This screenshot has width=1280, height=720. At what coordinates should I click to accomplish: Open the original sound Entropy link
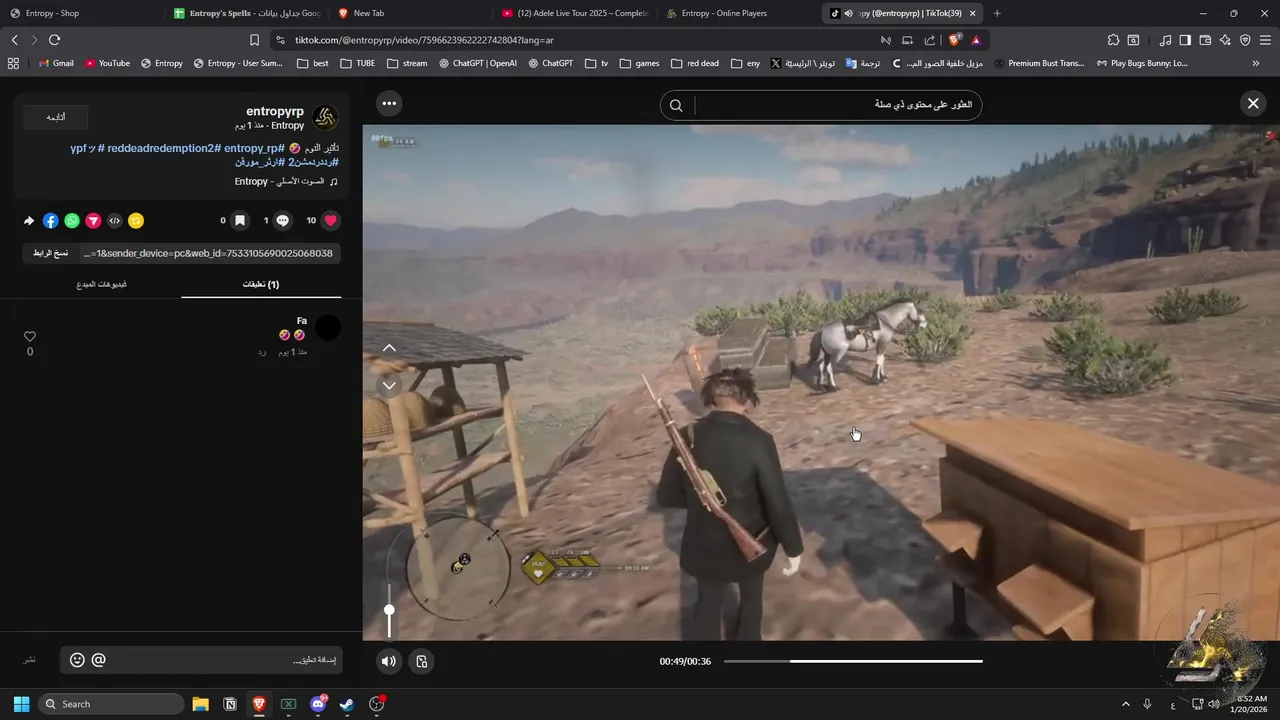click(285, 182)
